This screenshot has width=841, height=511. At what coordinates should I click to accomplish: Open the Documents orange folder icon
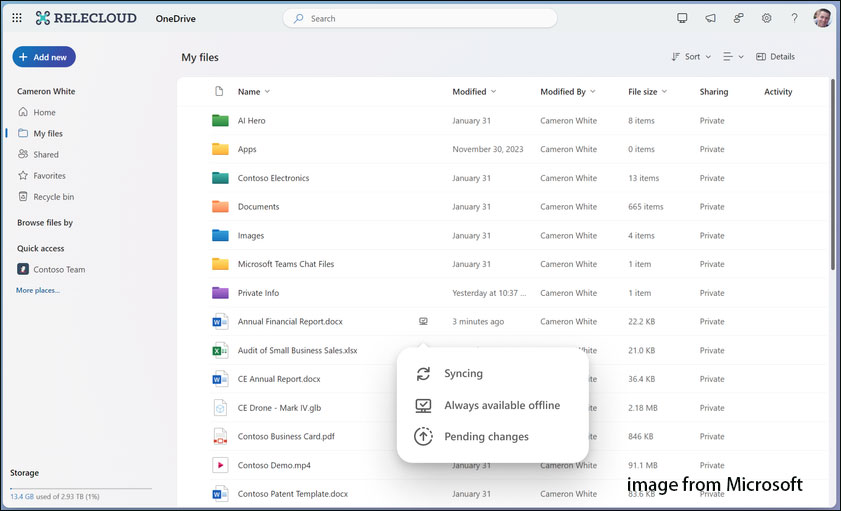click(220, 206)
